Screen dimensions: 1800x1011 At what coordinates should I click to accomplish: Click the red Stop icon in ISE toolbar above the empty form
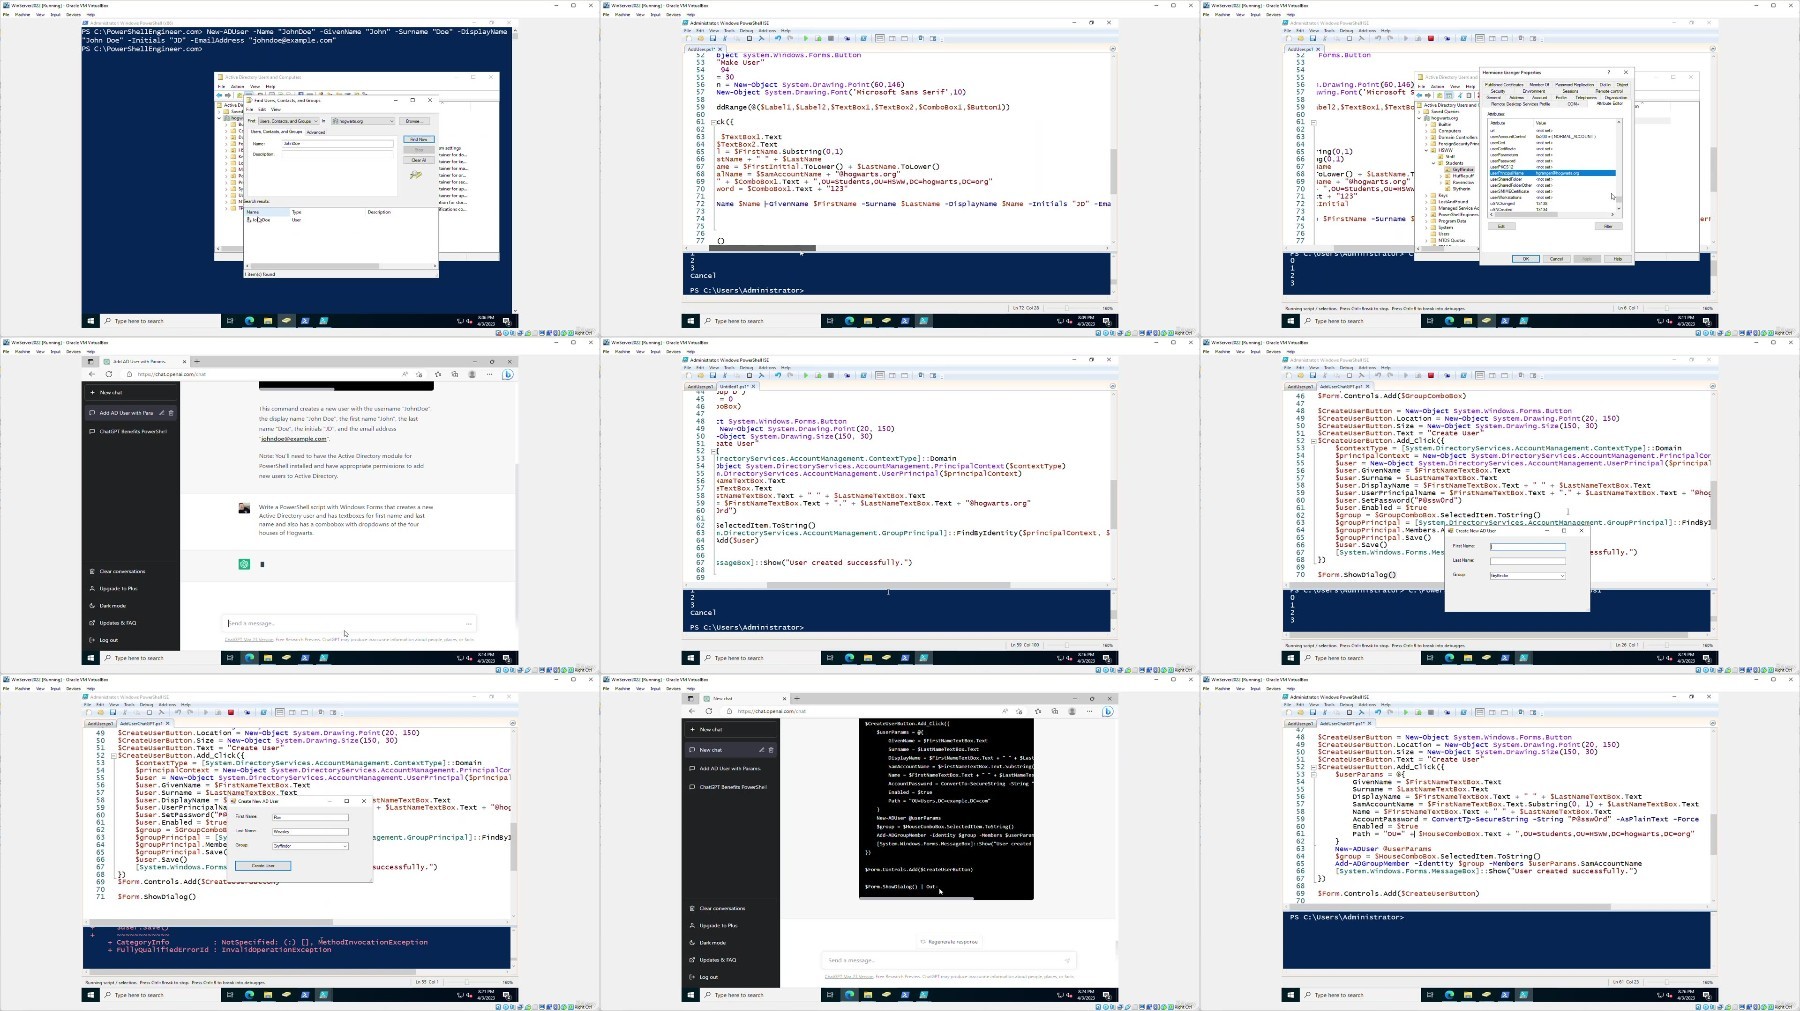click(x=1431, y=376)
